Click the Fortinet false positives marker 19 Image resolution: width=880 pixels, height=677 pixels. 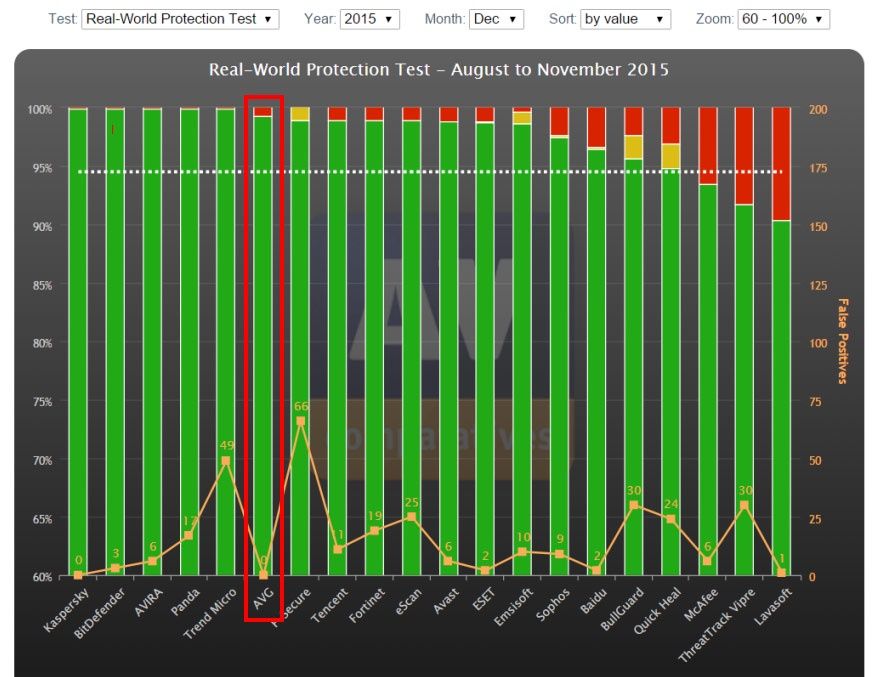(x=374, y=530)
